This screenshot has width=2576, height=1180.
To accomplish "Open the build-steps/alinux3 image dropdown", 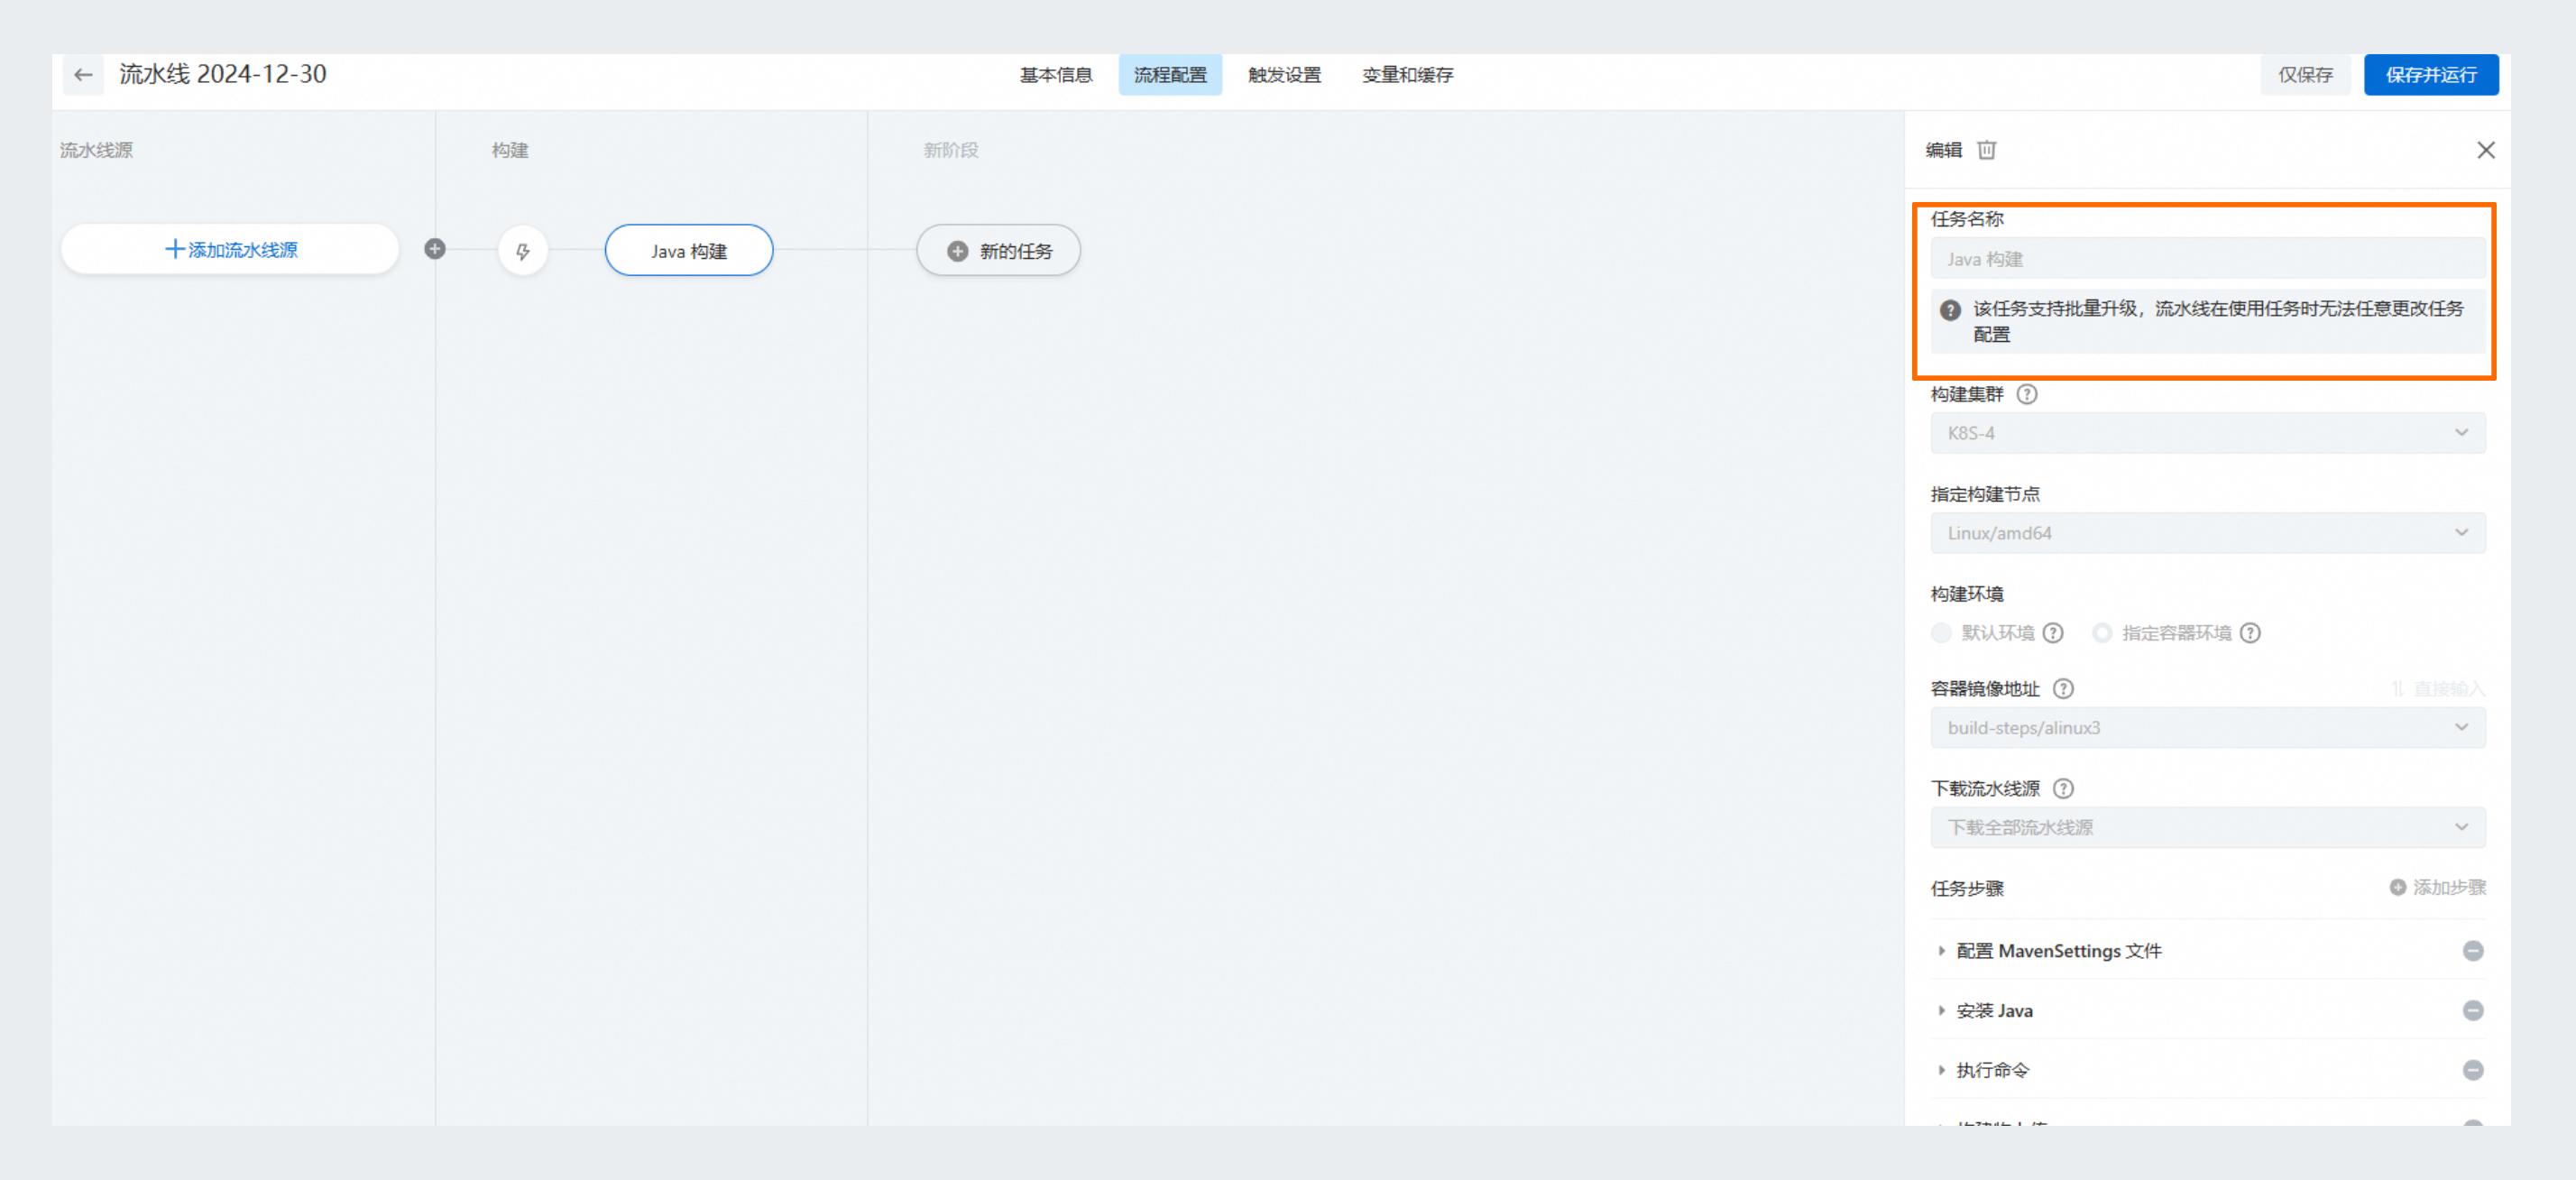I will pyautogui.click(x=2207, y=728).
